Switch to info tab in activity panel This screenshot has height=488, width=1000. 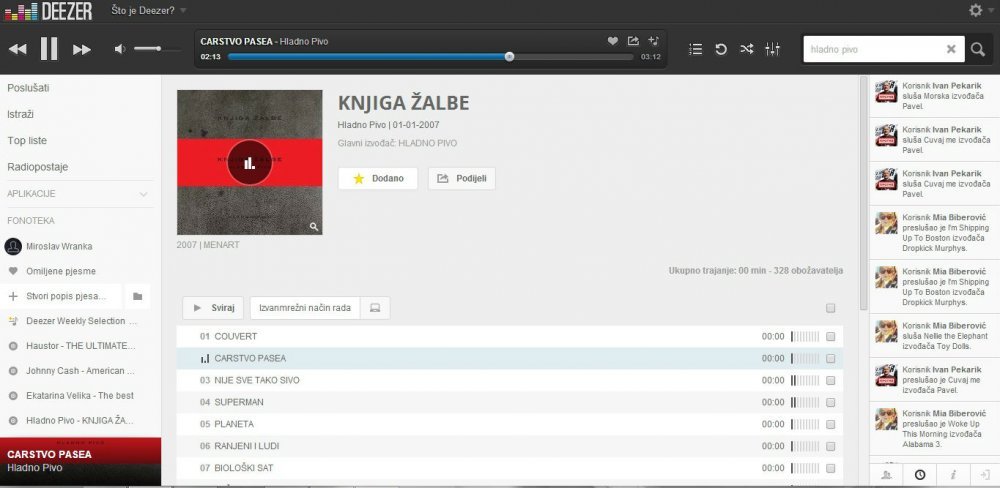pos(953,475)
